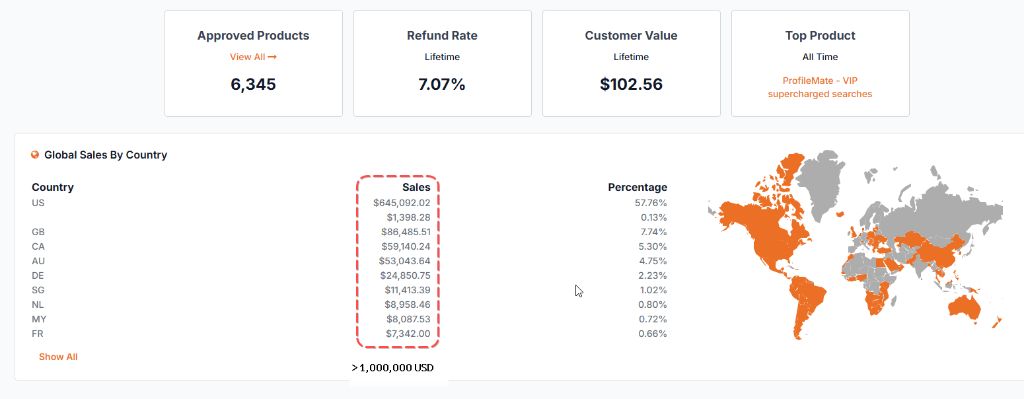Select the GB sales value $86,485.51
This screenshot has height=399, width=1024.
point(406,232)
